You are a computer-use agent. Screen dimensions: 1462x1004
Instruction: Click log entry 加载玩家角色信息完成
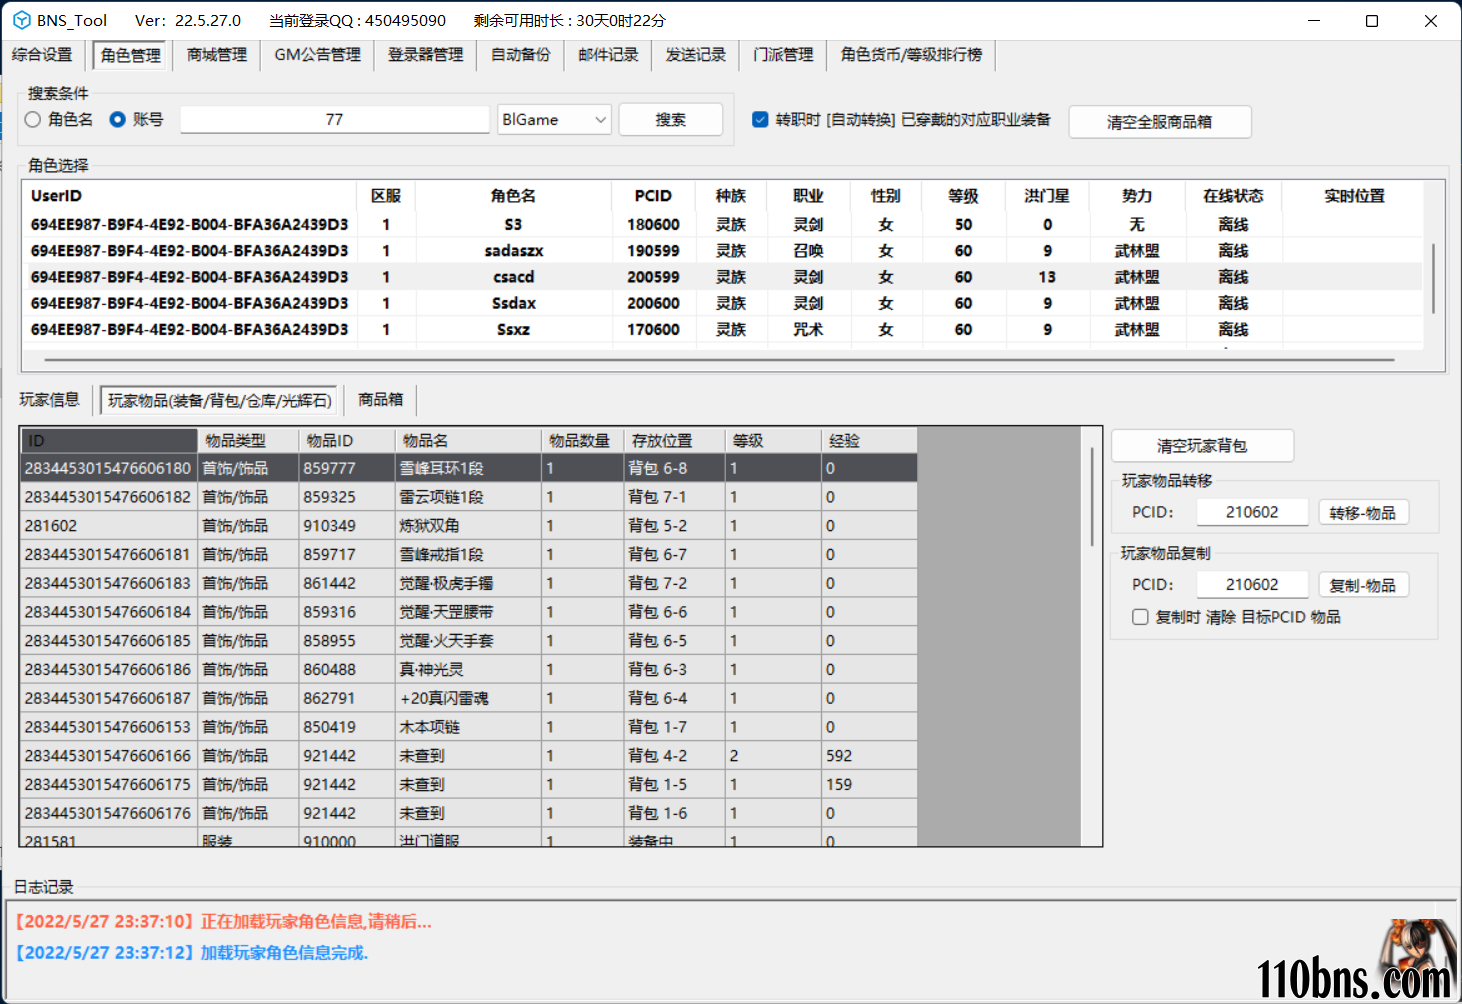pyautogui.click(x=192, y=953)
